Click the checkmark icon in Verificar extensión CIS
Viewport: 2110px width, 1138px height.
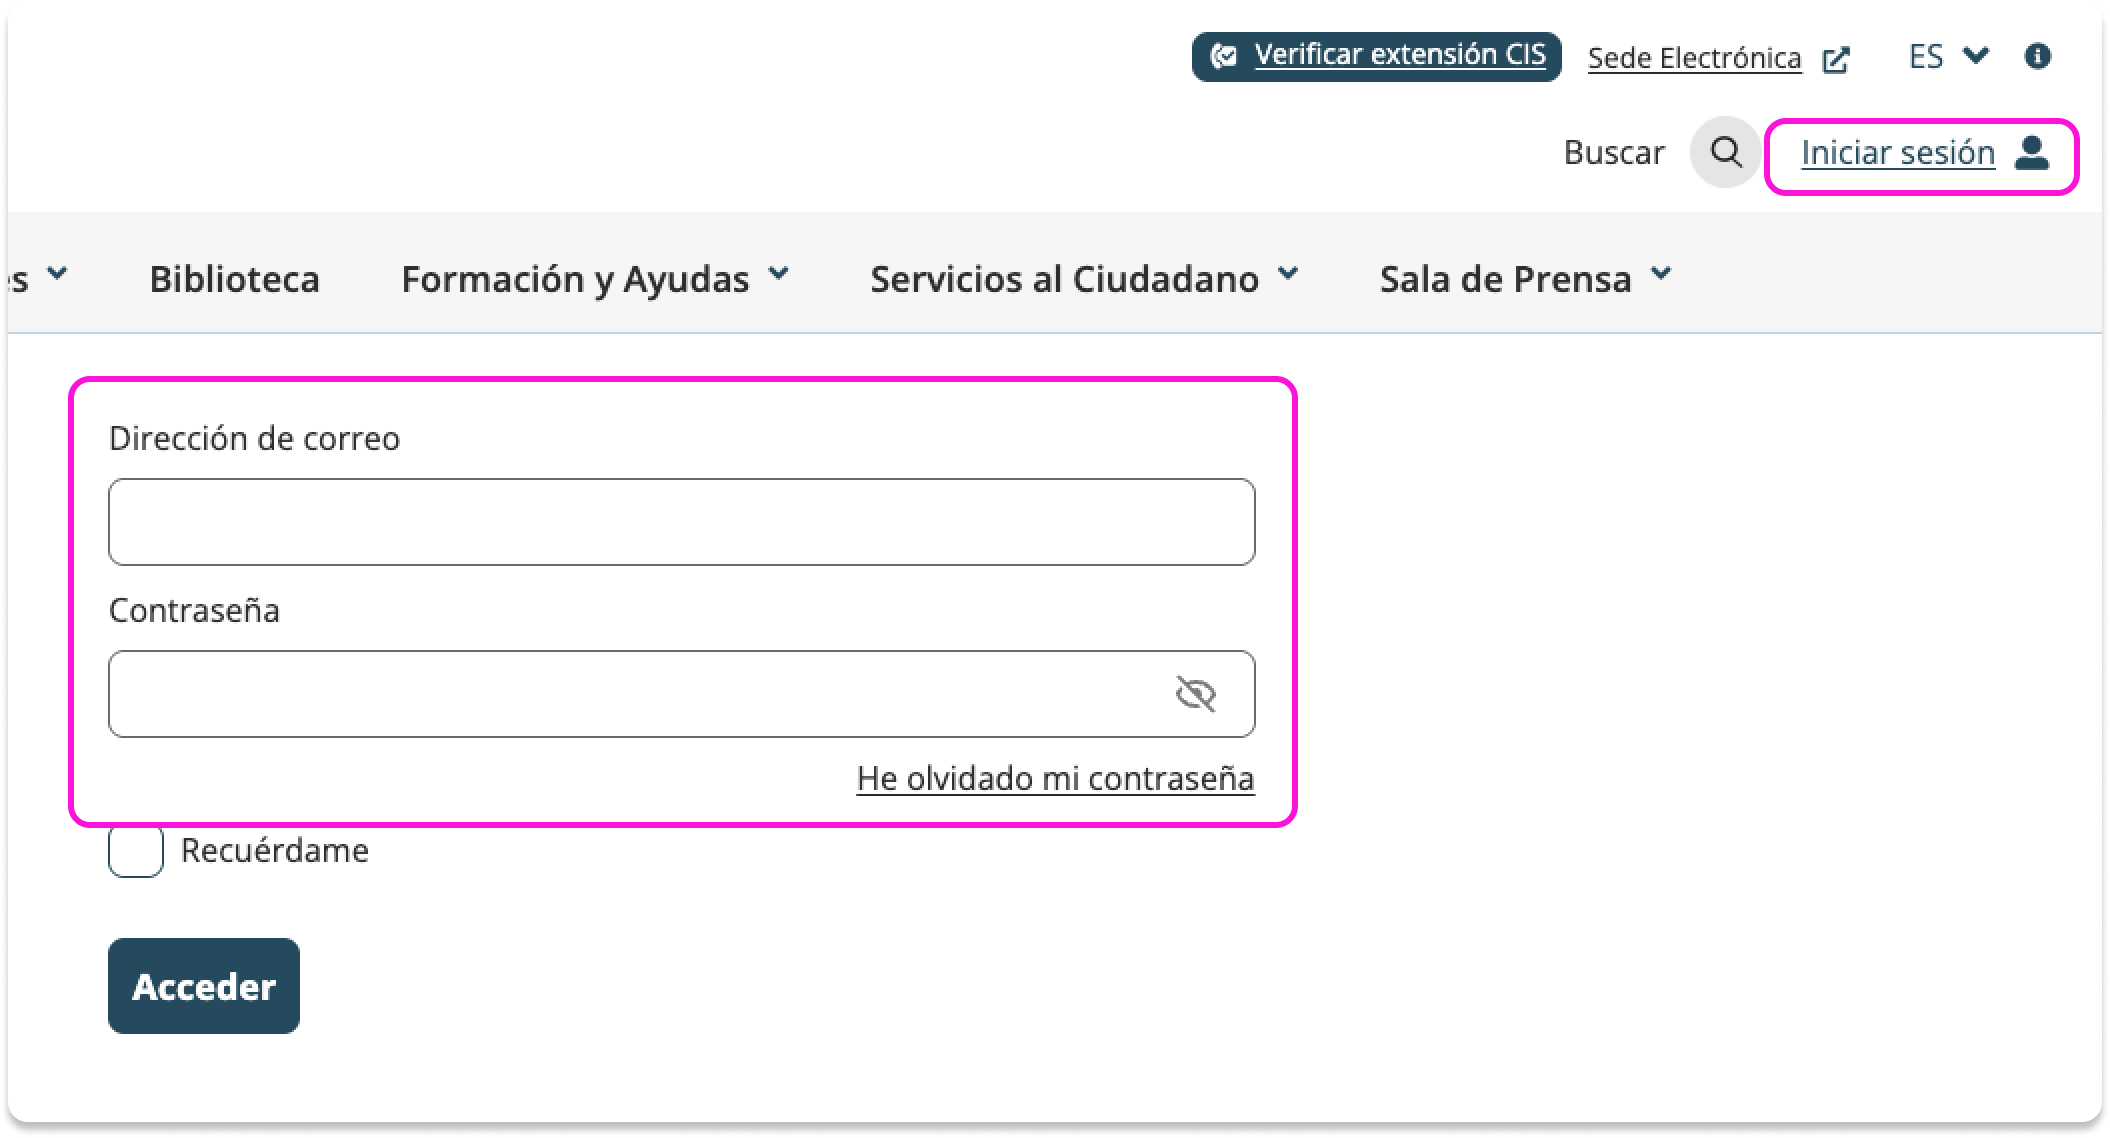(1224, 56)
